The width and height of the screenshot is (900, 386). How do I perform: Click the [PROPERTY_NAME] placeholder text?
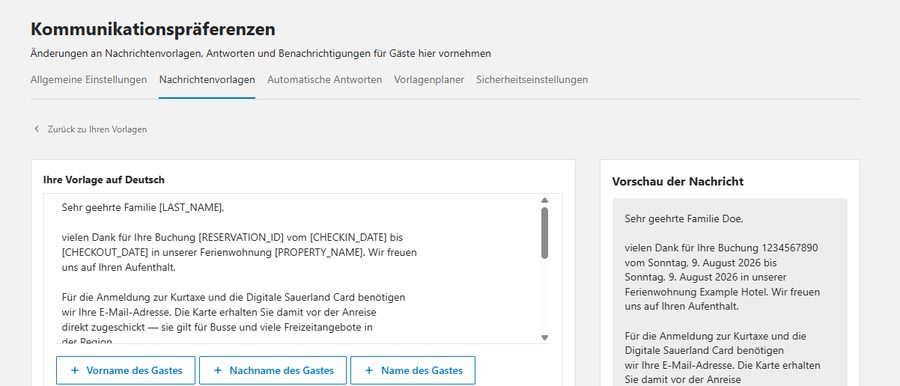coord(319,252)
